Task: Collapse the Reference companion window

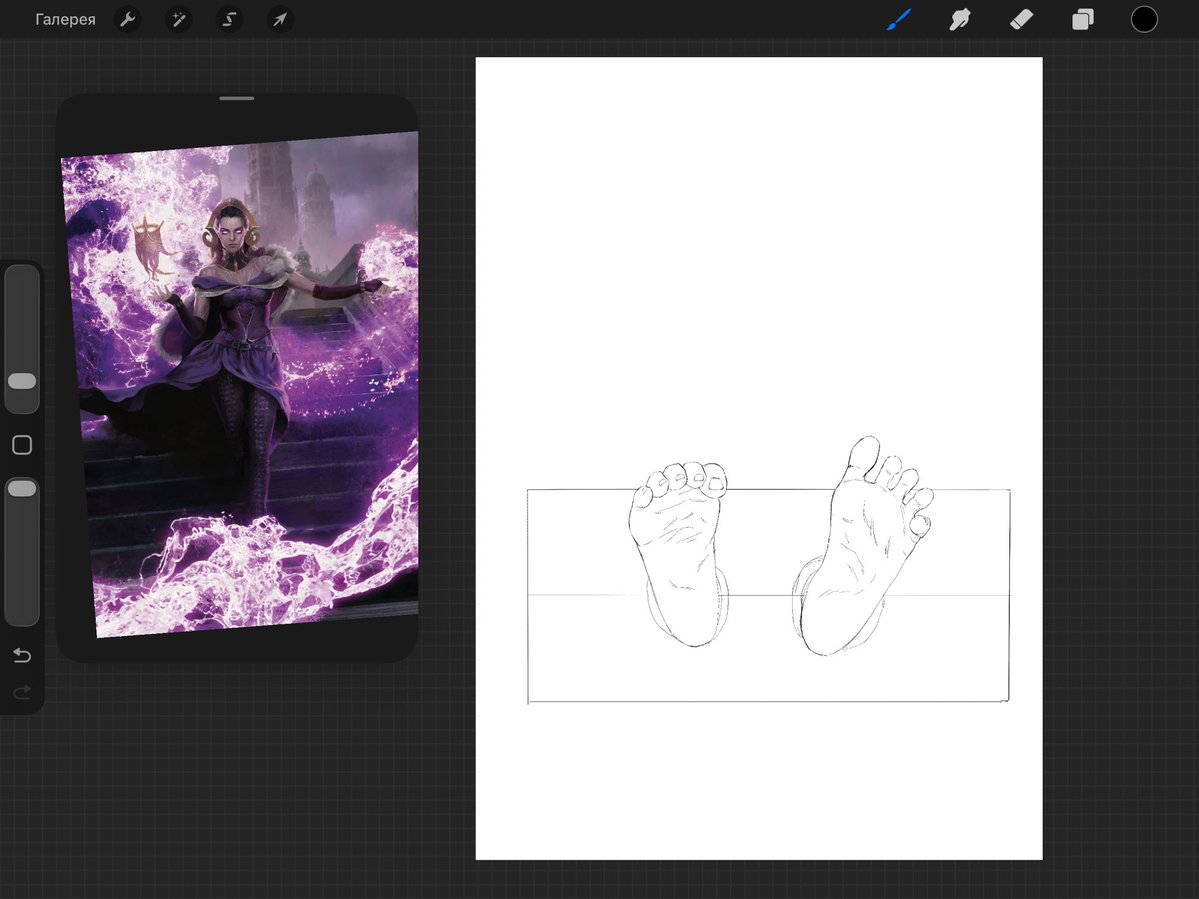Action: [237, 98]
